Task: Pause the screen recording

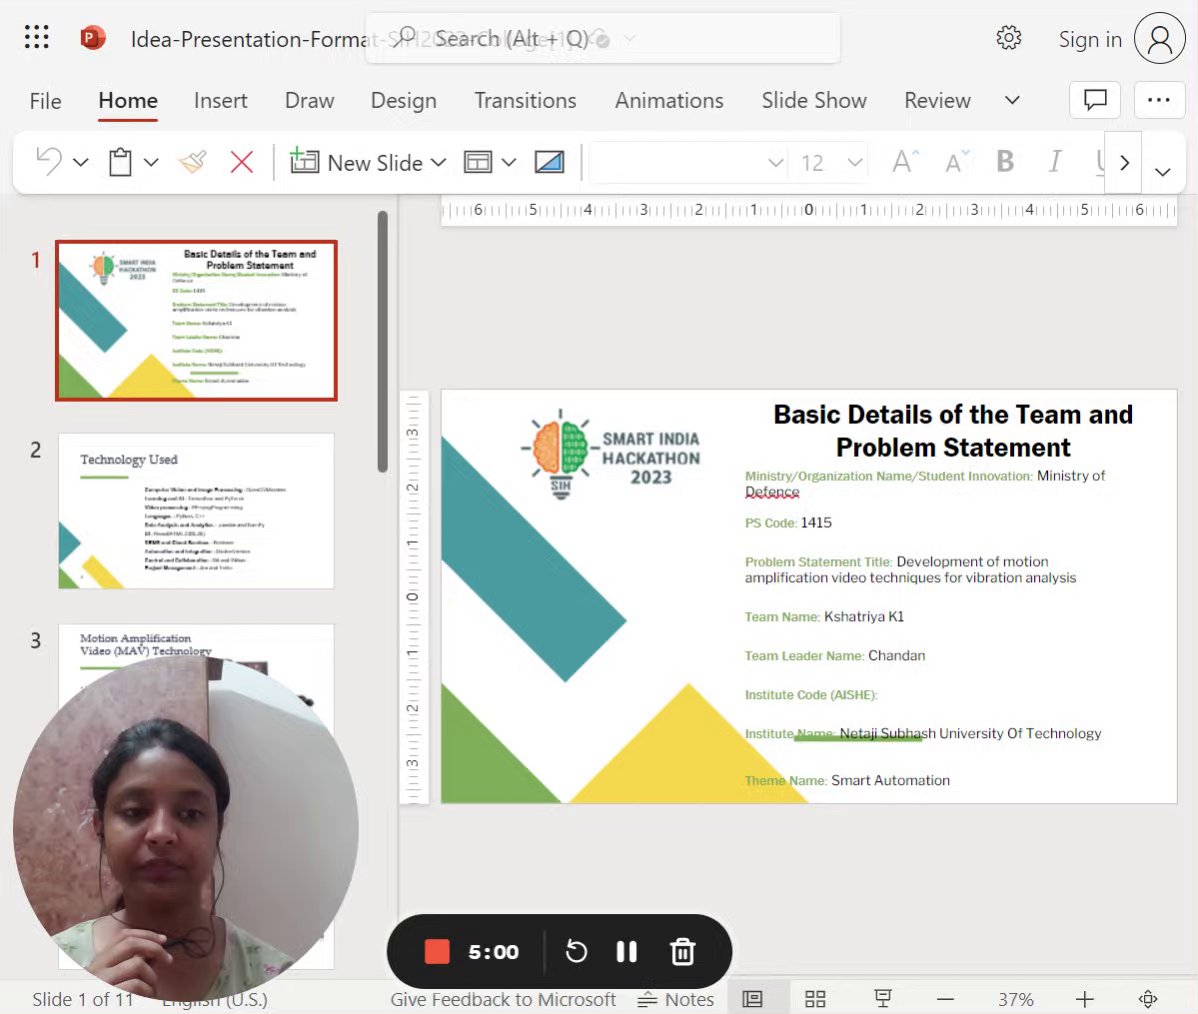Action: point(627,952)
